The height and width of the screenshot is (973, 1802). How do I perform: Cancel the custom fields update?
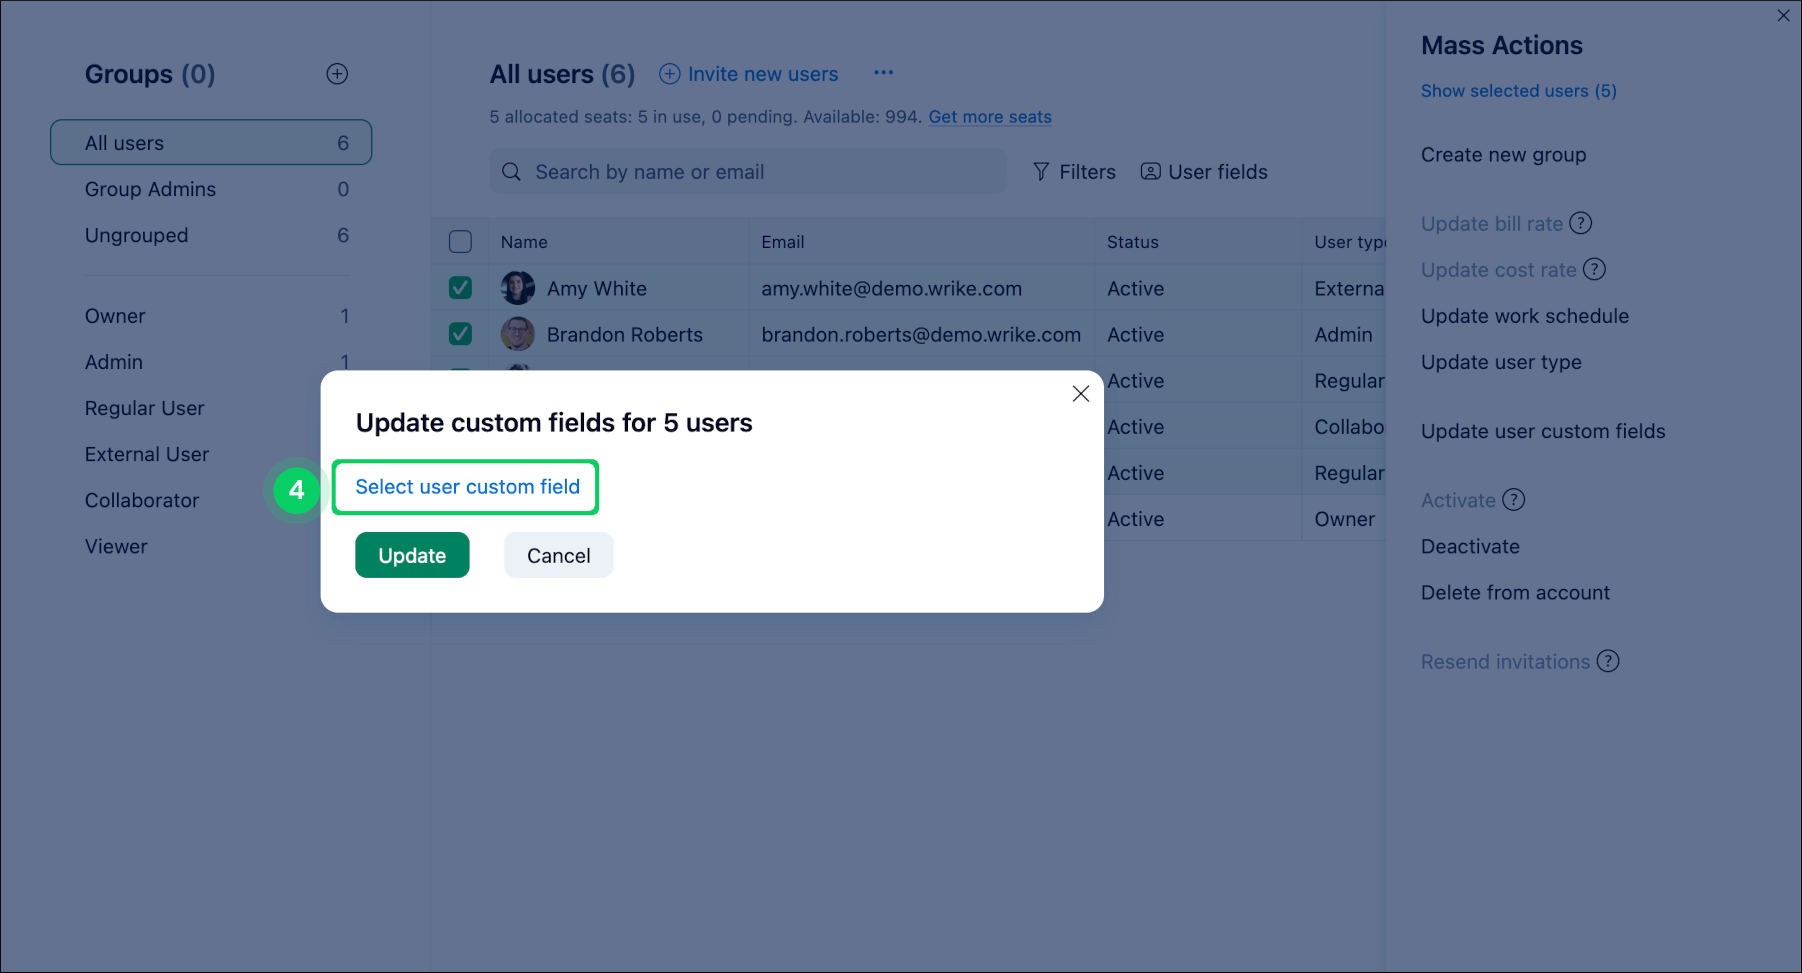coord(558,555)
